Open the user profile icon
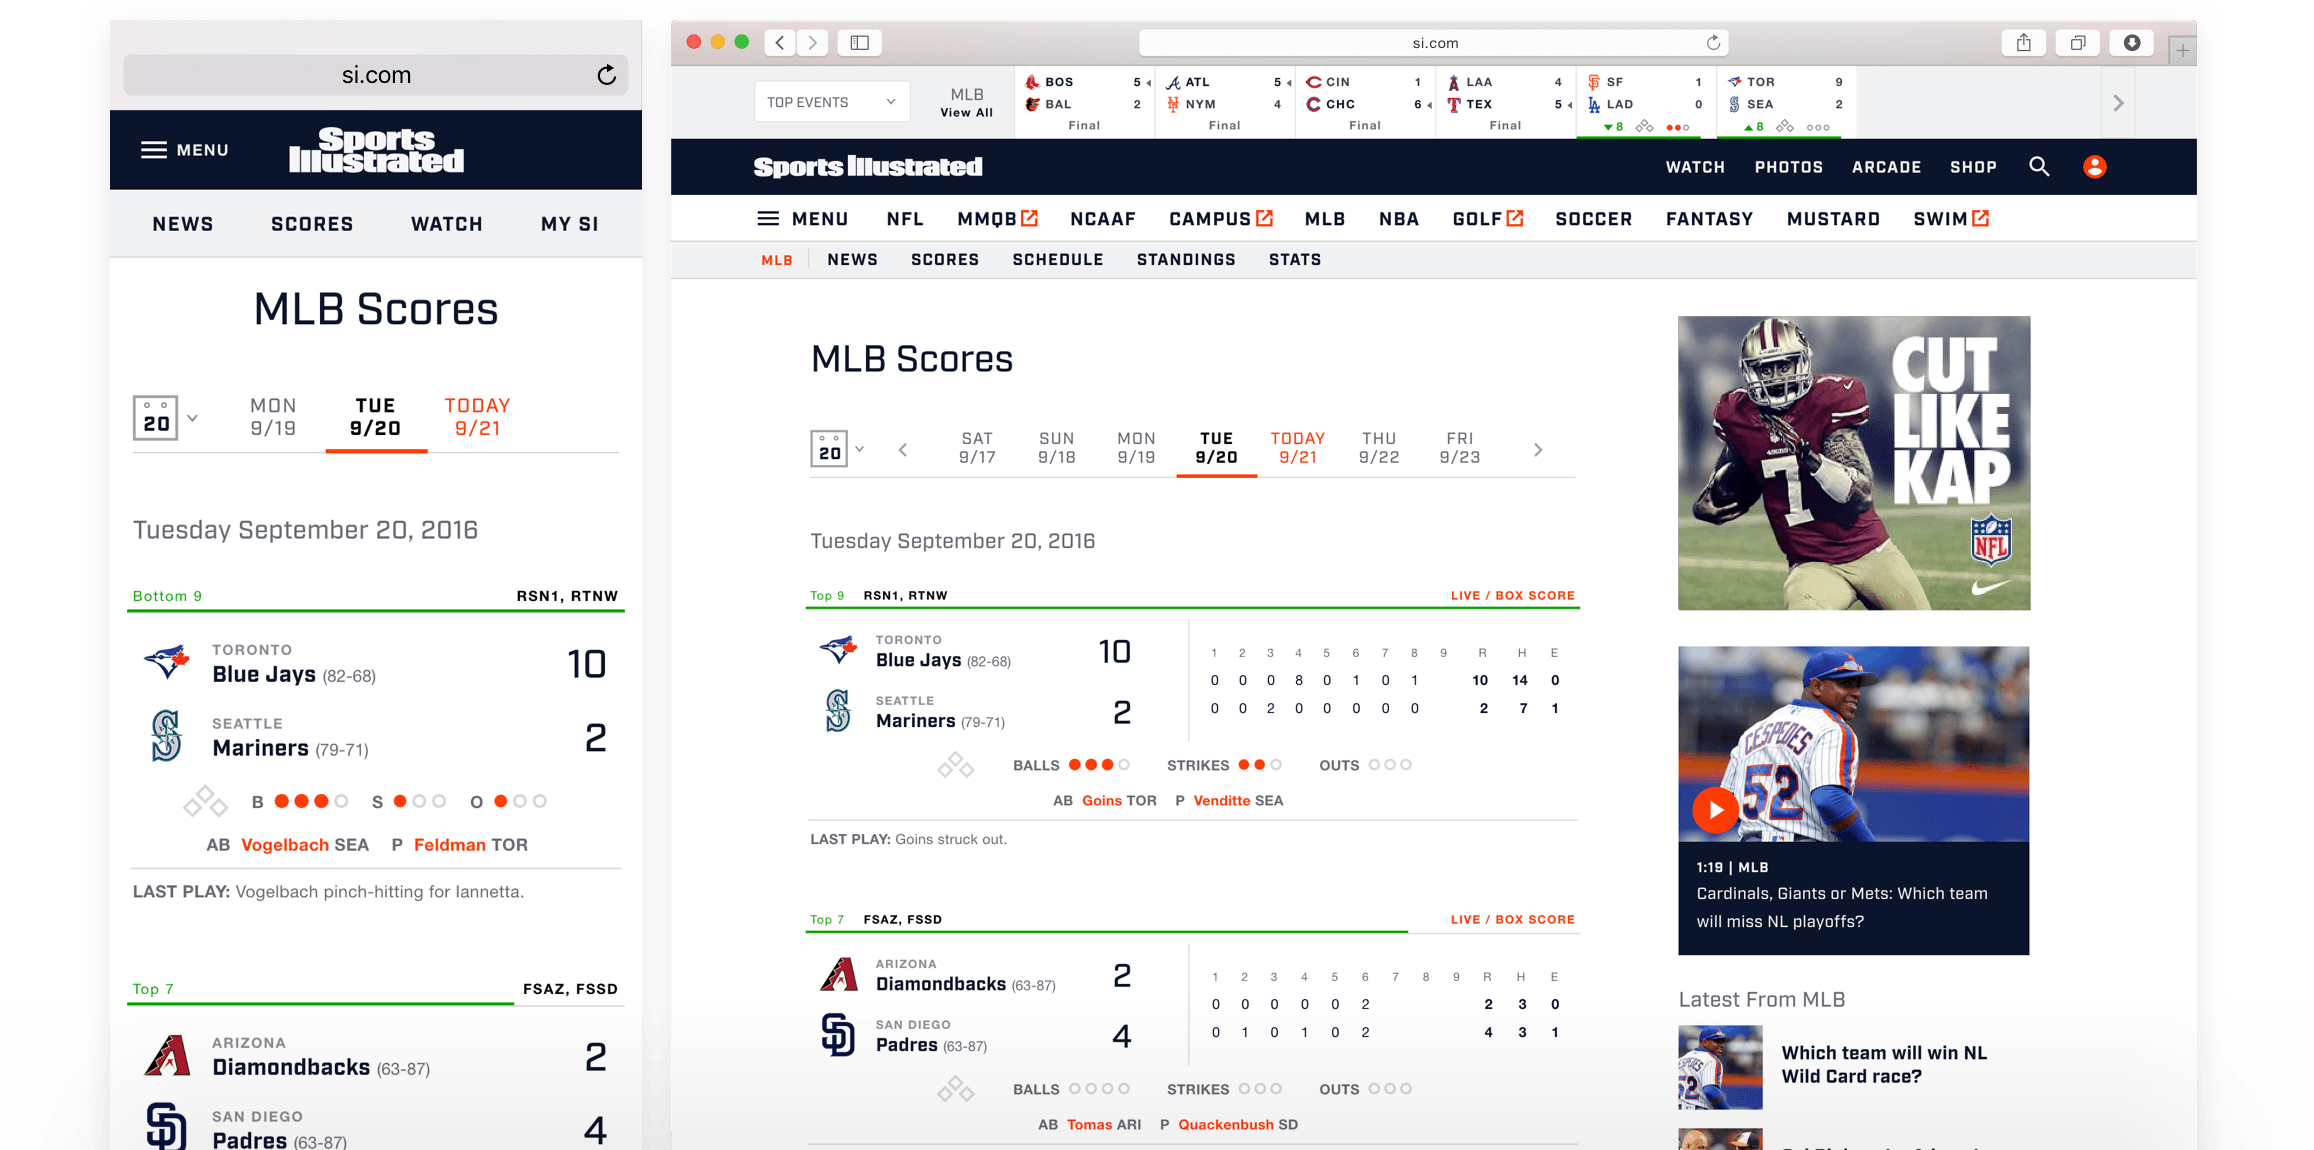 coord(2094,167)
